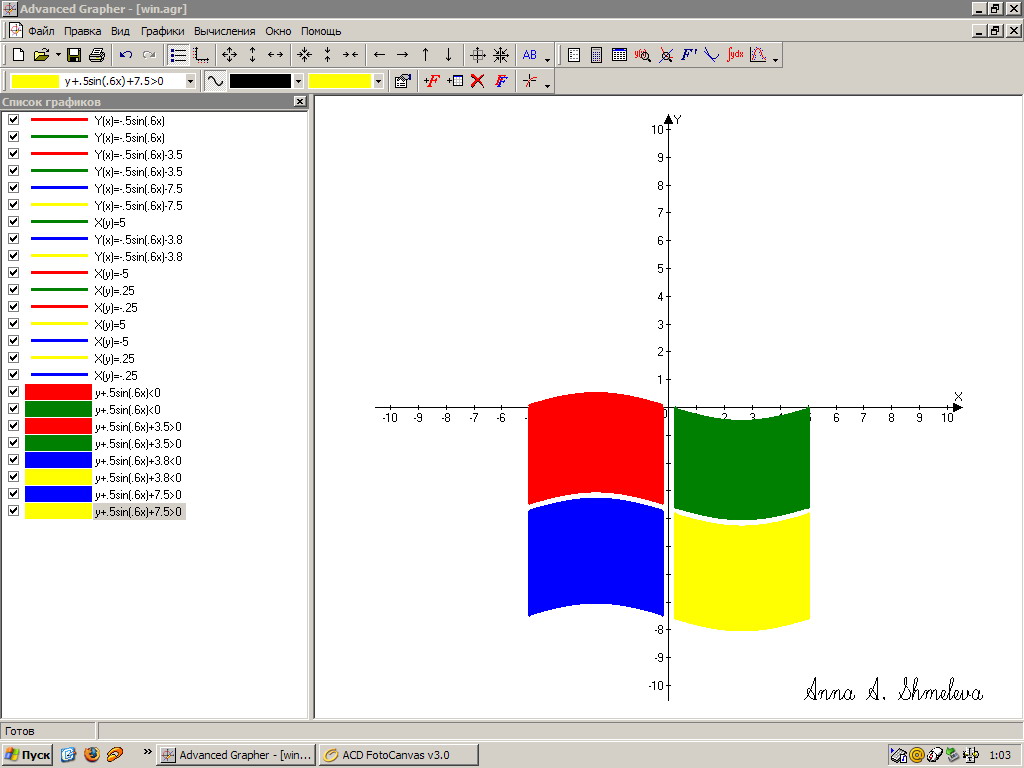Click the Пуск start button
Screen dimensions: 1024x768
pos(28,755)
